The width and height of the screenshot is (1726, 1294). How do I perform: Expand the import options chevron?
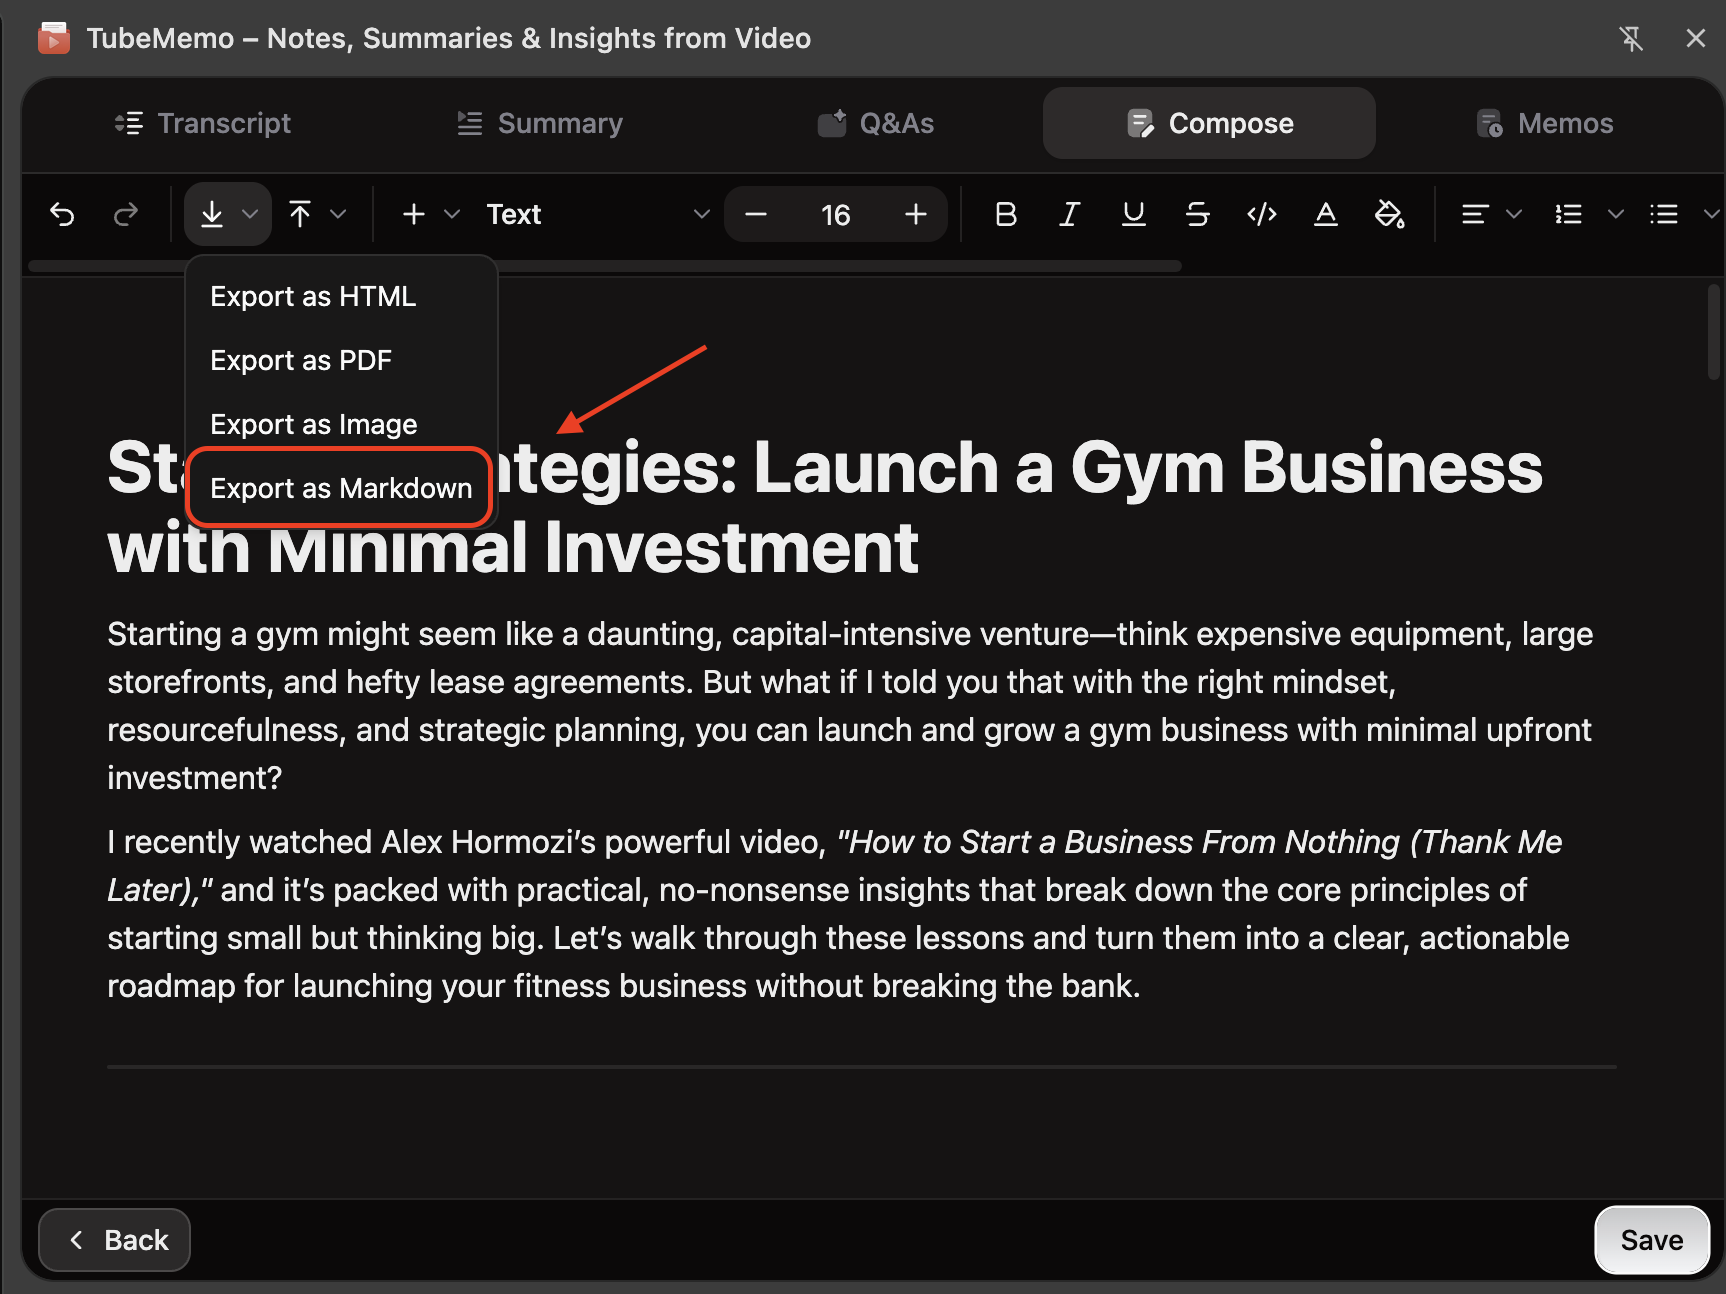(x=338, y=214)
